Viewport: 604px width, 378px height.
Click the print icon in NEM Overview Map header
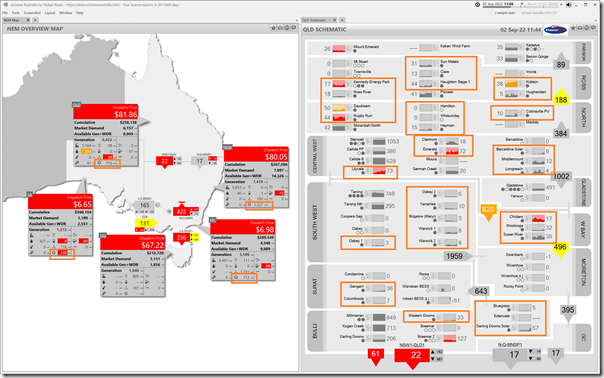(x=280, y=28)
